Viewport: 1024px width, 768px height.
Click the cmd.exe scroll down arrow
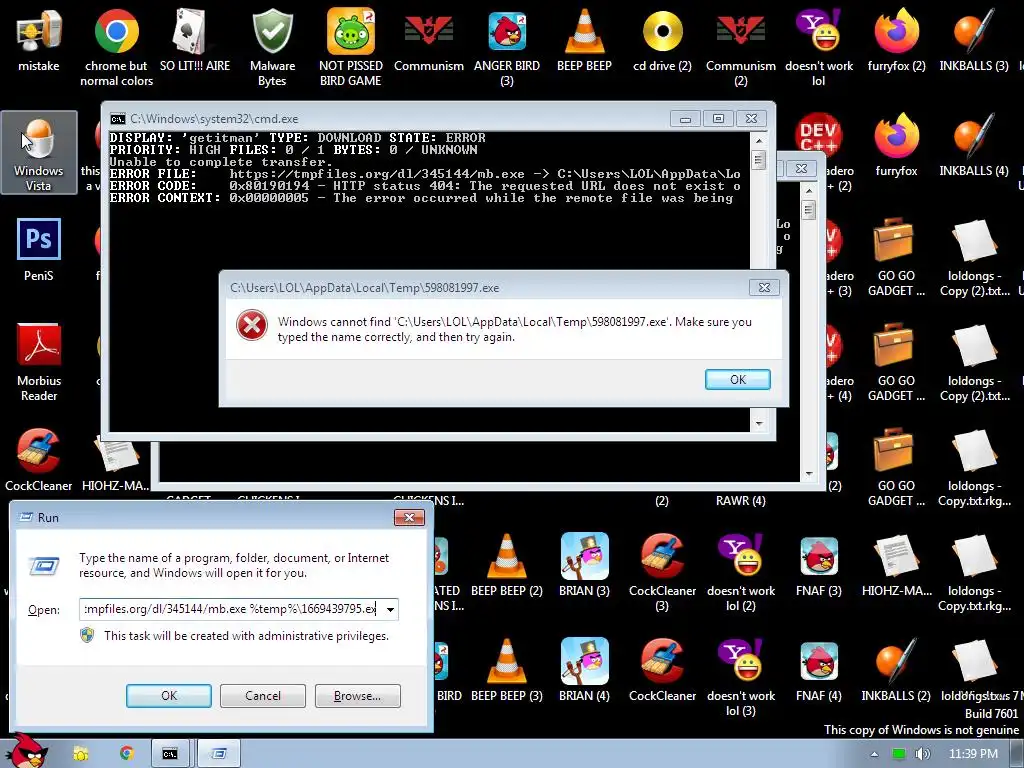click(758, 423)
